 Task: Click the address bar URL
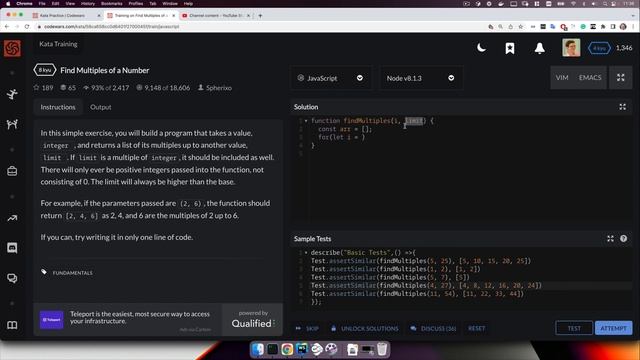click(x=111, y=27)
